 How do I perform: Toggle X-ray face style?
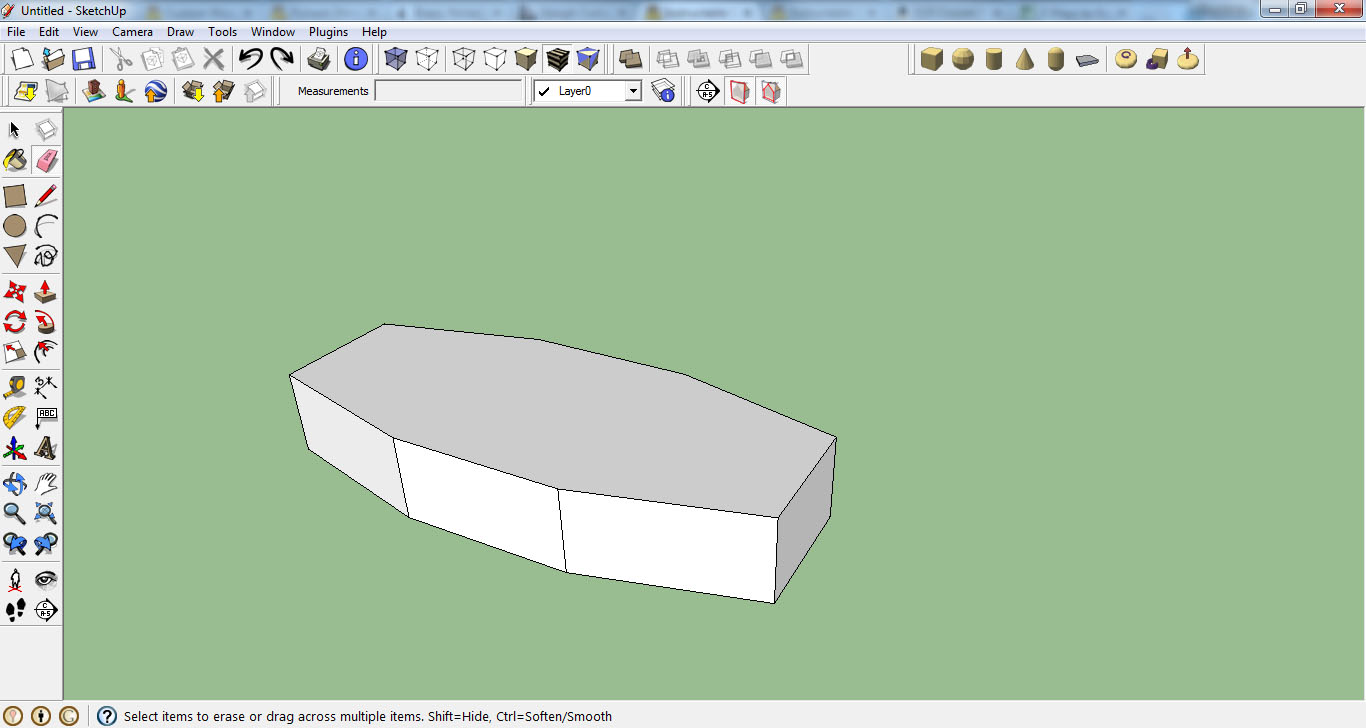(x=397, y=59)
